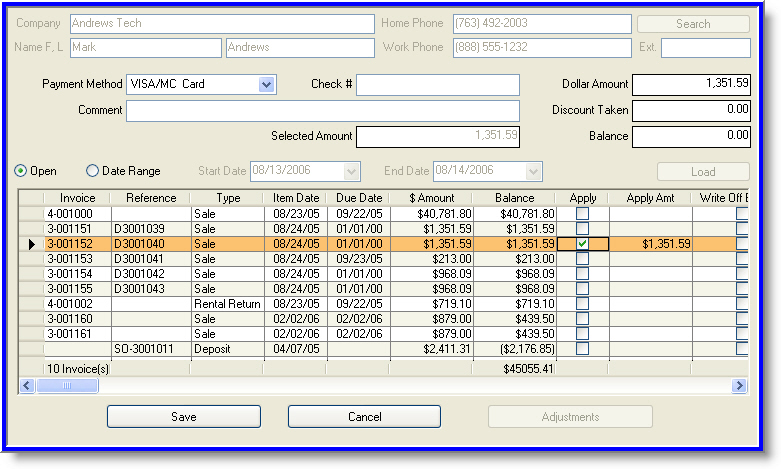The image size is (781, 469).
Task: Check Apply for Rental Return 4-001002
Action: point(582,303)
